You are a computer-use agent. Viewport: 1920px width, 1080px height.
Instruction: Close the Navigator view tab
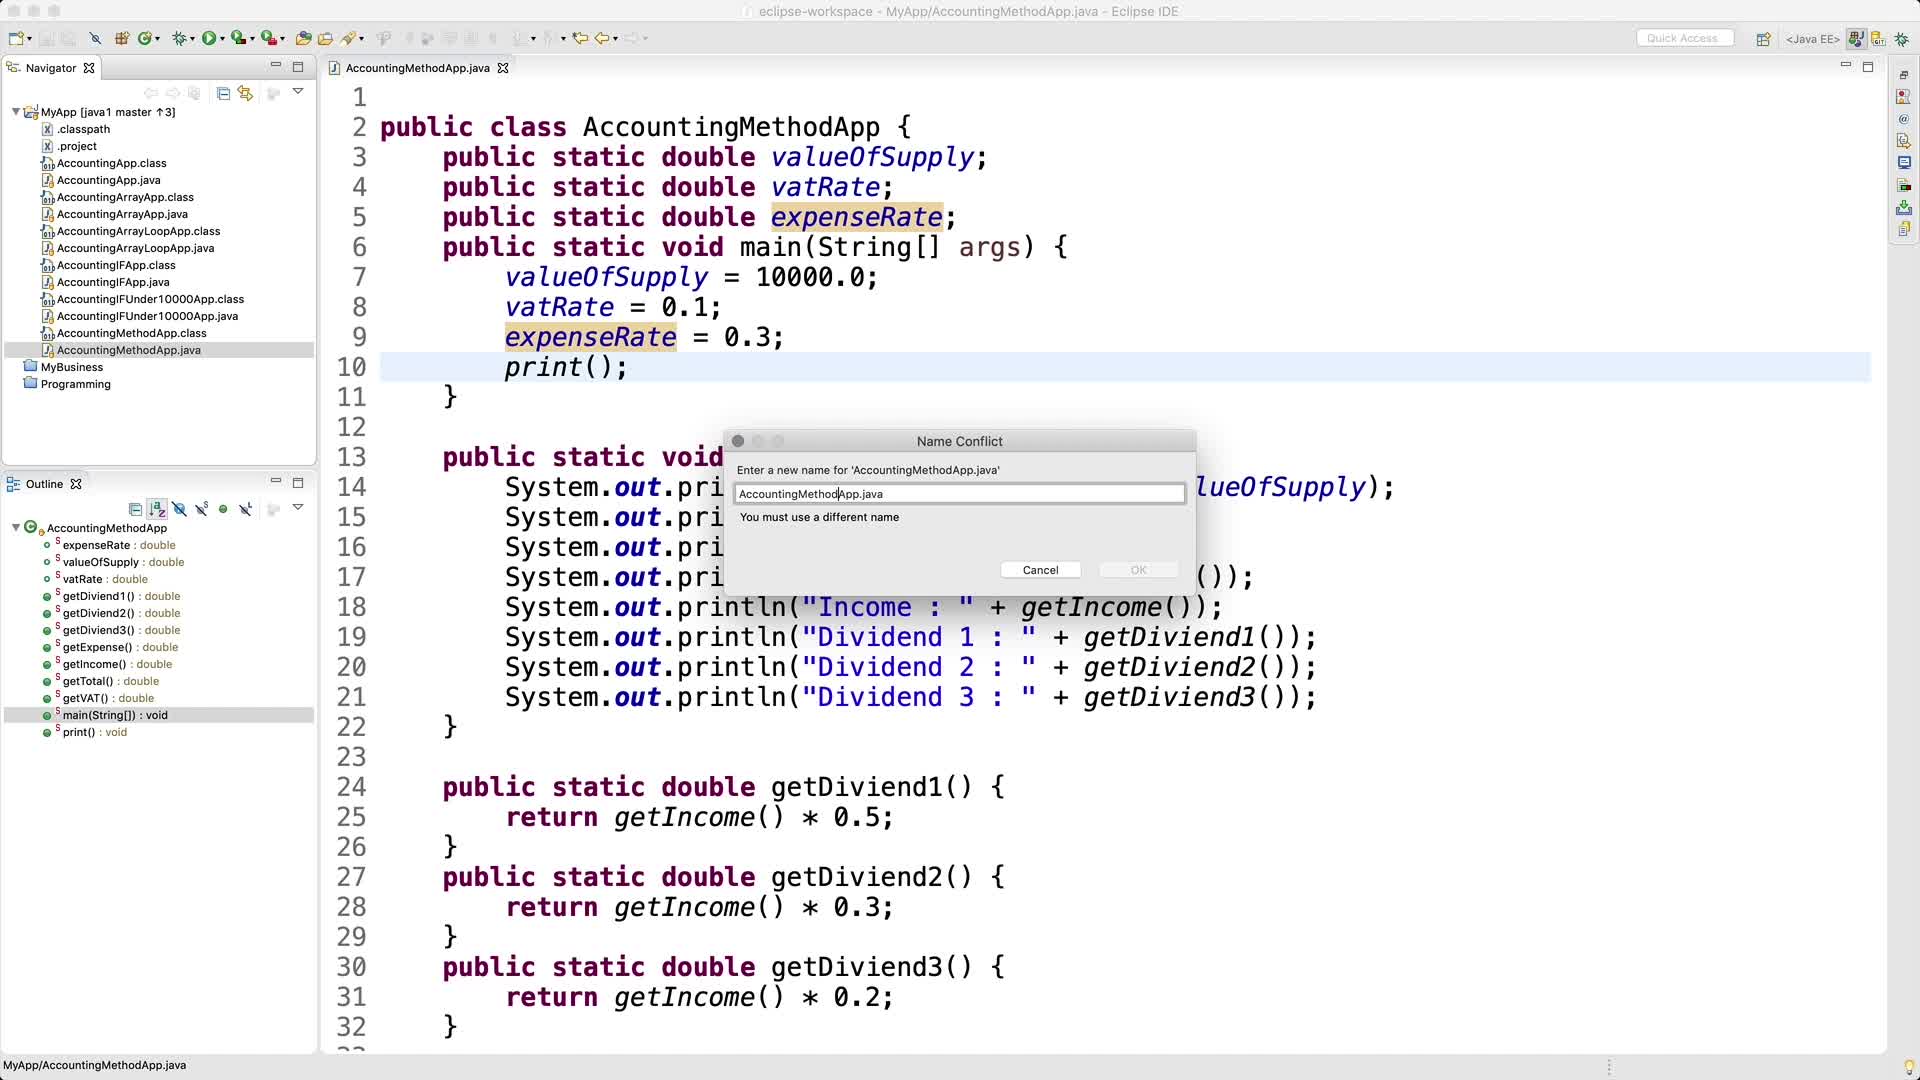point(89,68)
